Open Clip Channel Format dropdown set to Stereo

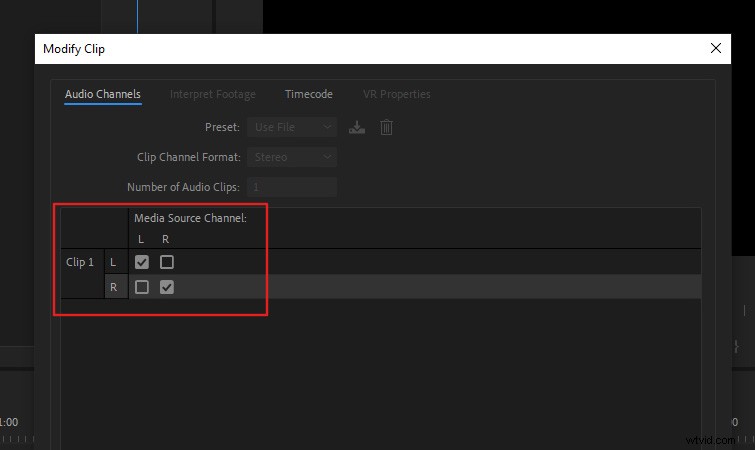coord(292,157)
